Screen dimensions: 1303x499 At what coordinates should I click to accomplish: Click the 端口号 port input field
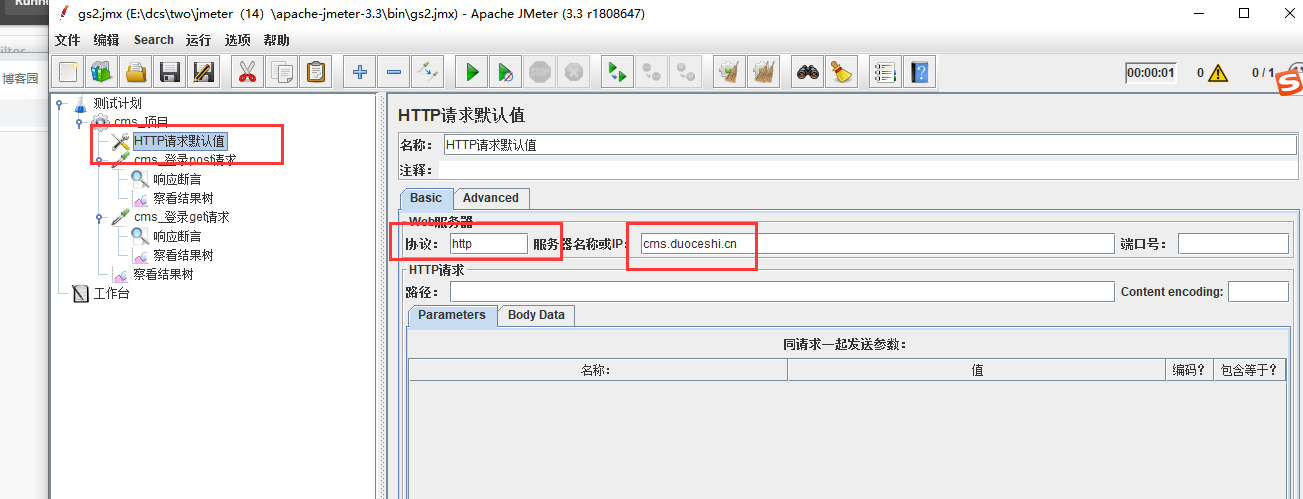click(1233, 243)
